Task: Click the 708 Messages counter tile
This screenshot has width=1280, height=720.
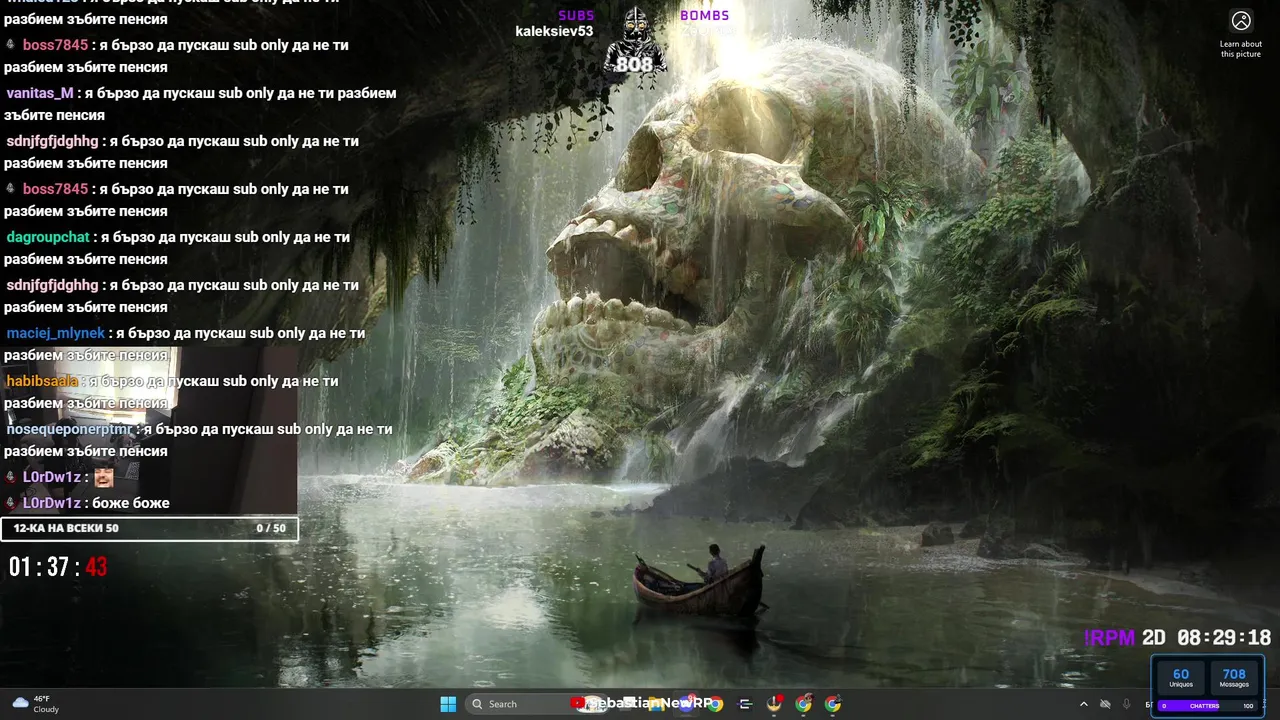Action: tap(1234, 678)
